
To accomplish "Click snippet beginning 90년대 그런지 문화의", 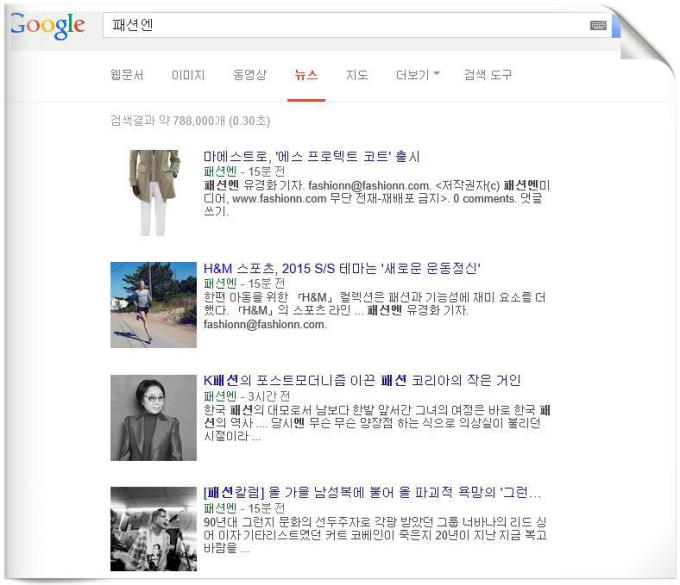I will click(375, 535).
